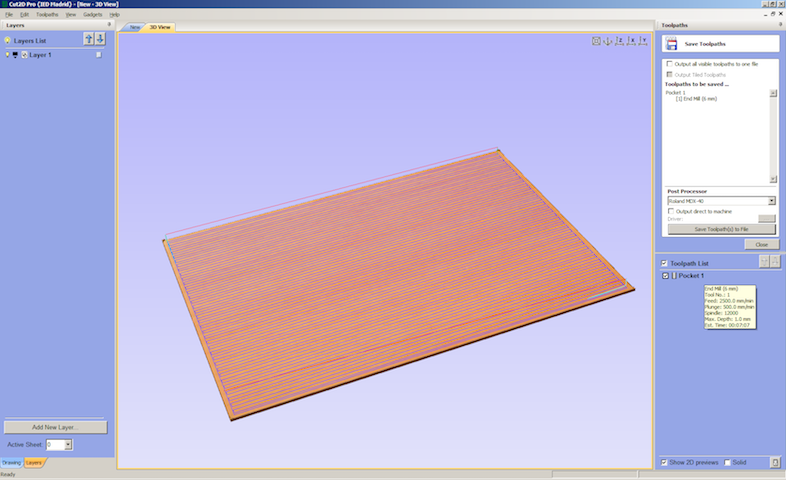This screenshot has height=480, width=786.
Task: Toggle the Show 2D previews checkbox
Action: click(x=664, y=462)
